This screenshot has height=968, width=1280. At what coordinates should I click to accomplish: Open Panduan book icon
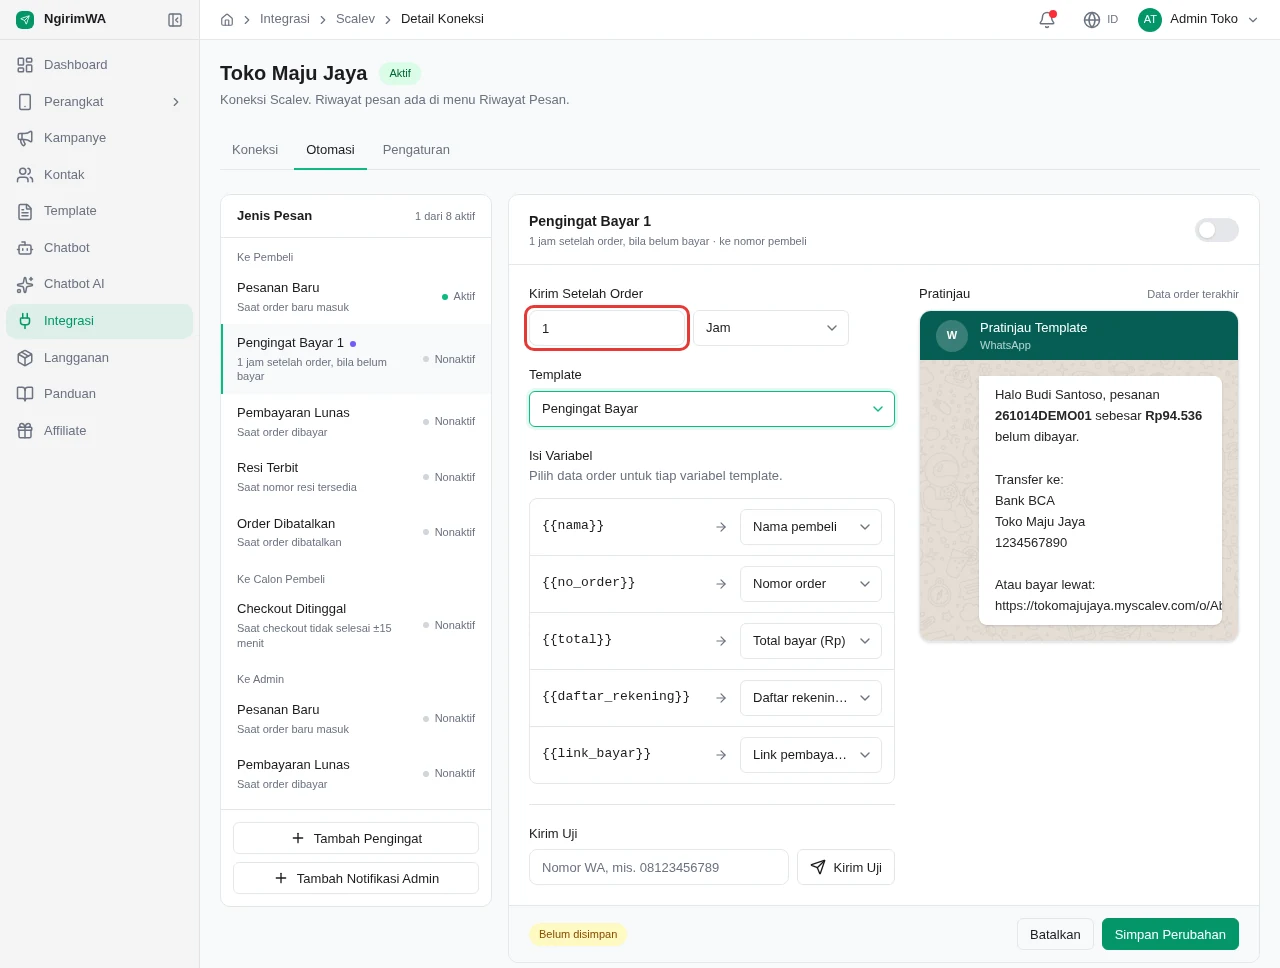25,394
